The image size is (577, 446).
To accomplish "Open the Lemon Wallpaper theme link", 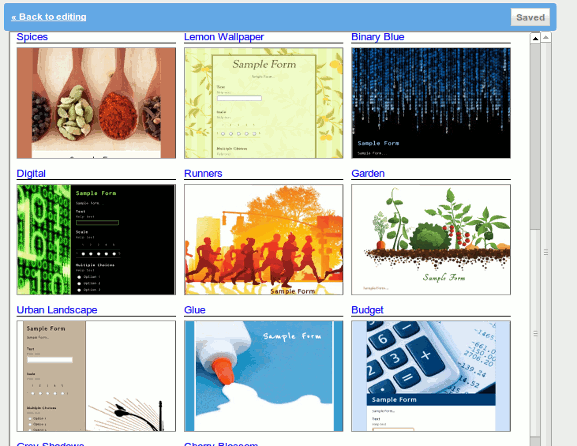I will point(224,37).
